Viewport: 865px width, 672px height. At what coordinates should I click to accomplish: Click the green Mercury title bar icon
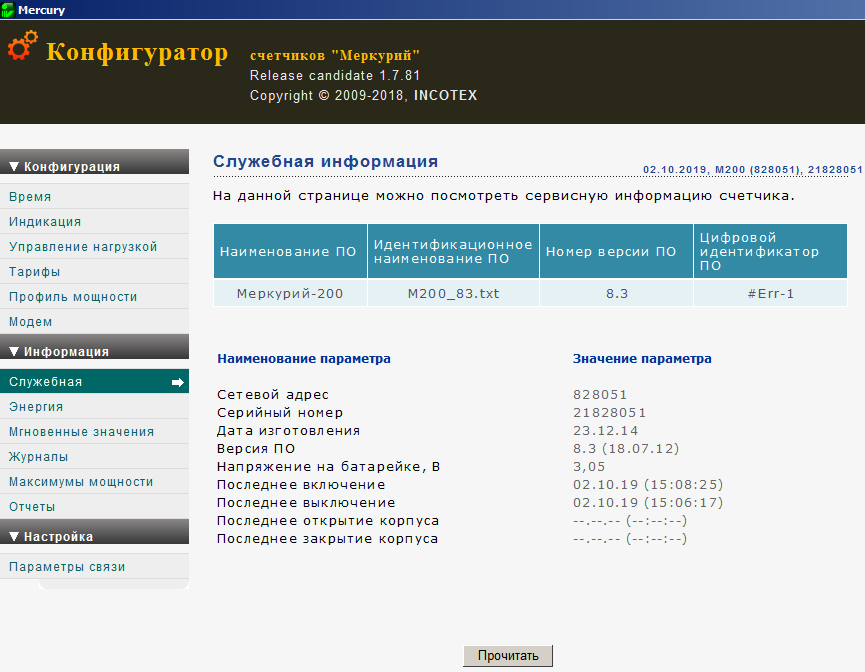tap(8, 10)
